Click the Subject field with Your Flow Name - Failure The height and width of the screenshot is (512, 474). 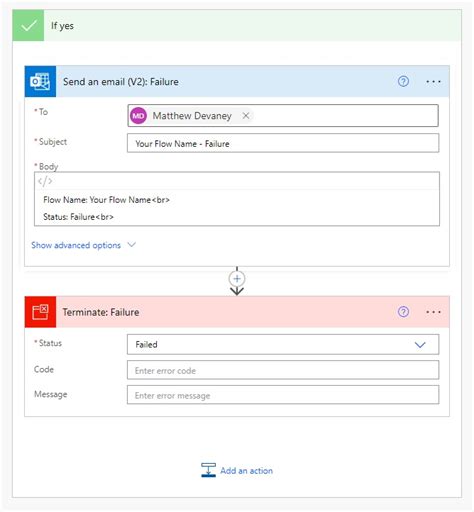tap(283, 143)
